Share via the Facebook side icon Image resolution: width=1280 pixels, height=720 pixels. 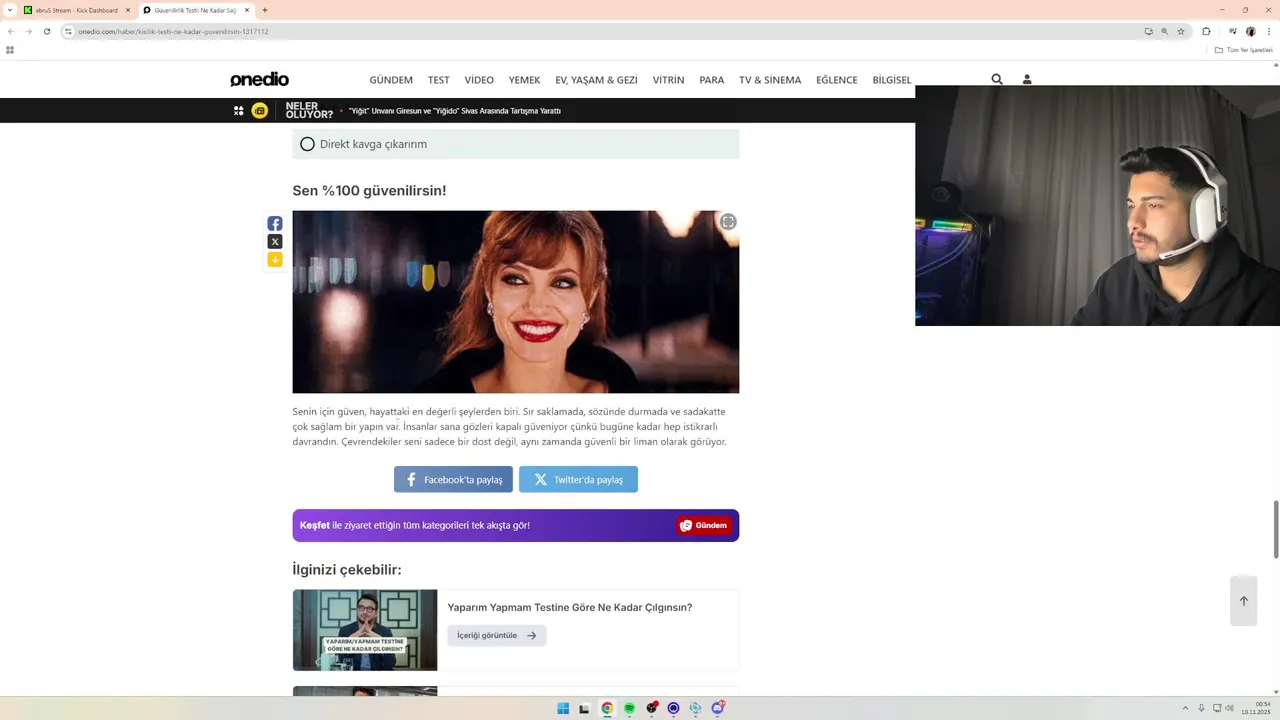pyautogui.click(x=275, y=224)
